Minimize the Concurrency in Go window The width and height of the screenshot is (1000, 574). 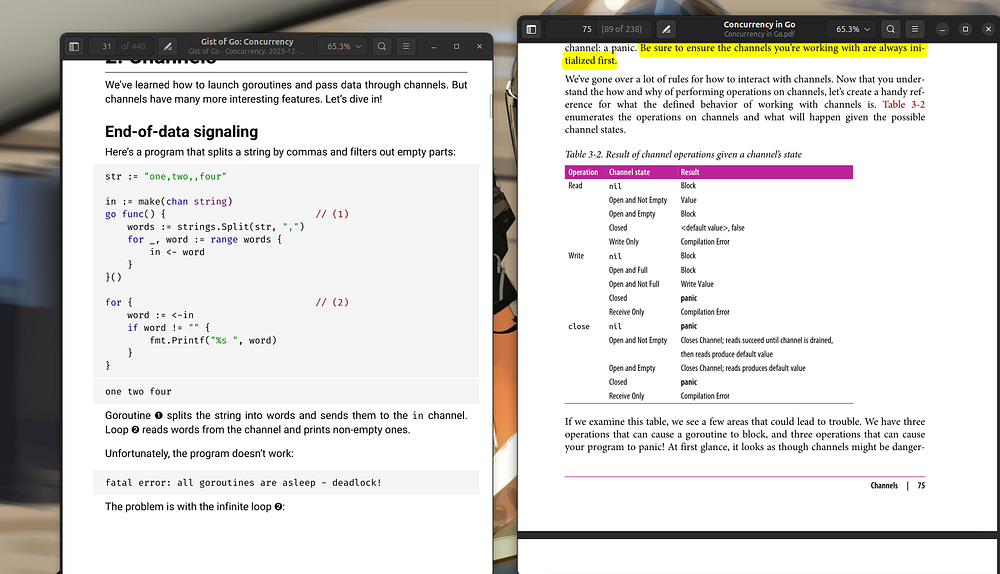[943, 29]
